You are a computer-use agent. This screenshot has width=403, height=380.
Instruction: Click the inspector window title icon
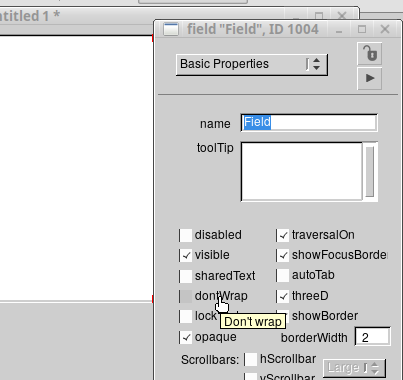[171, 29]
